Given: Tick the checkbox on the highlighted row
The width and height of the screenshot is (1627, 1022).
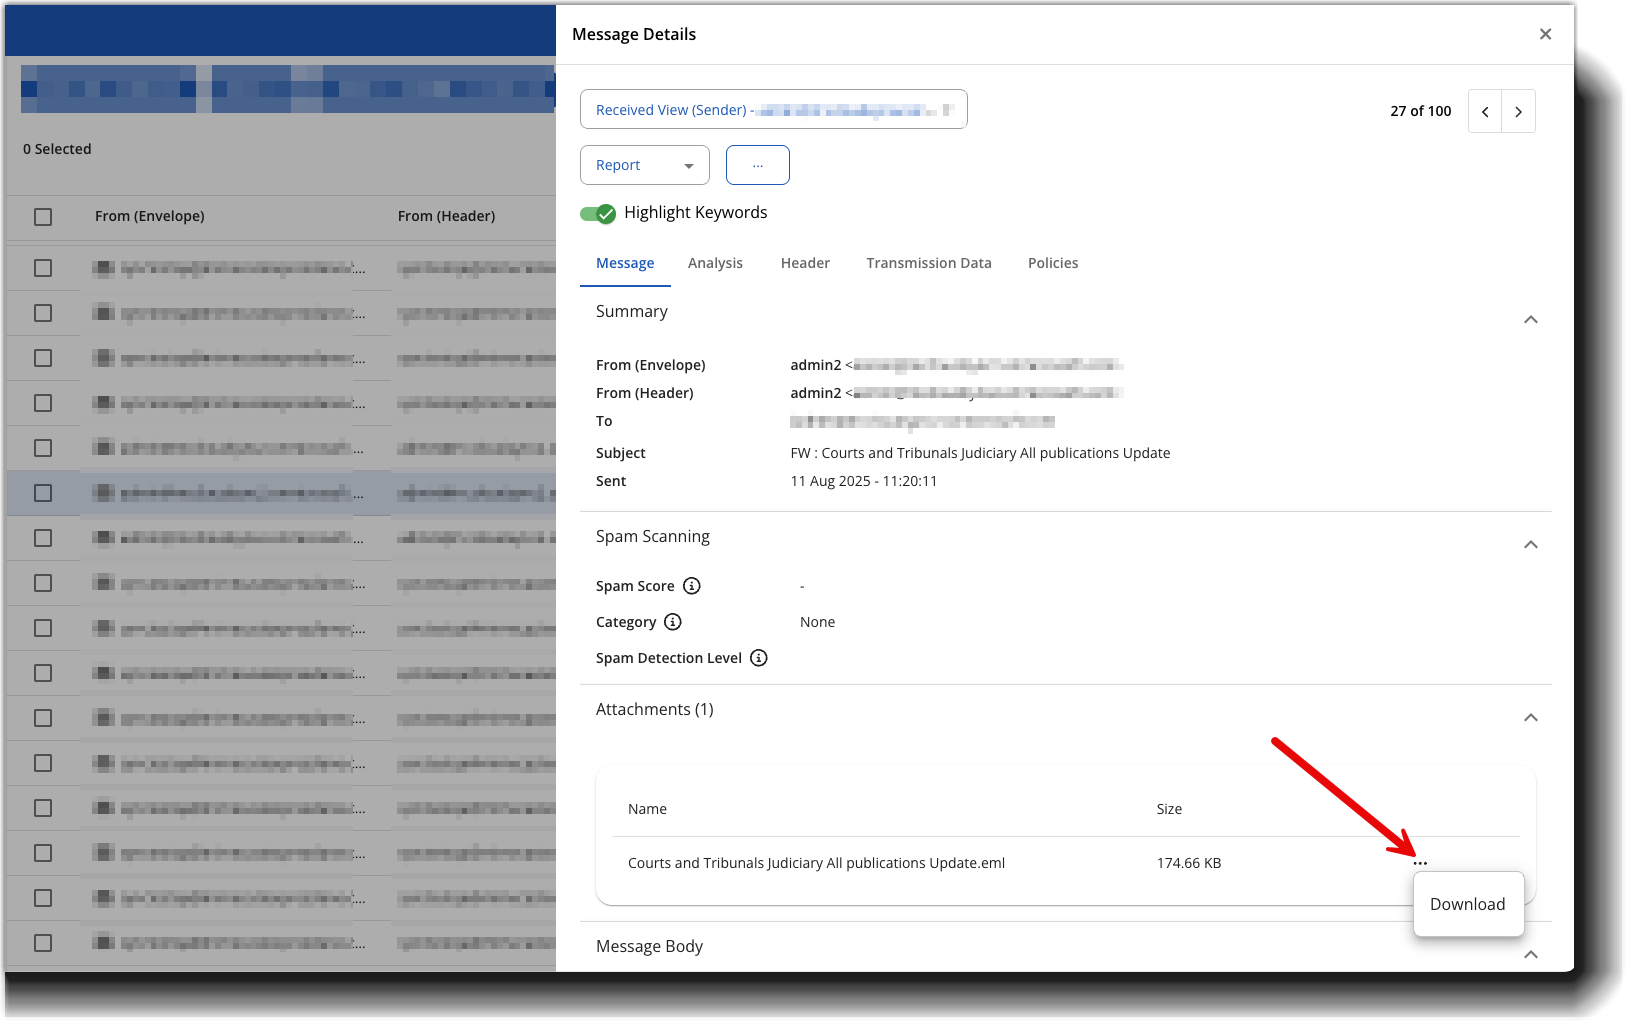Looking at the screenshot, I should tap(43, 493).
